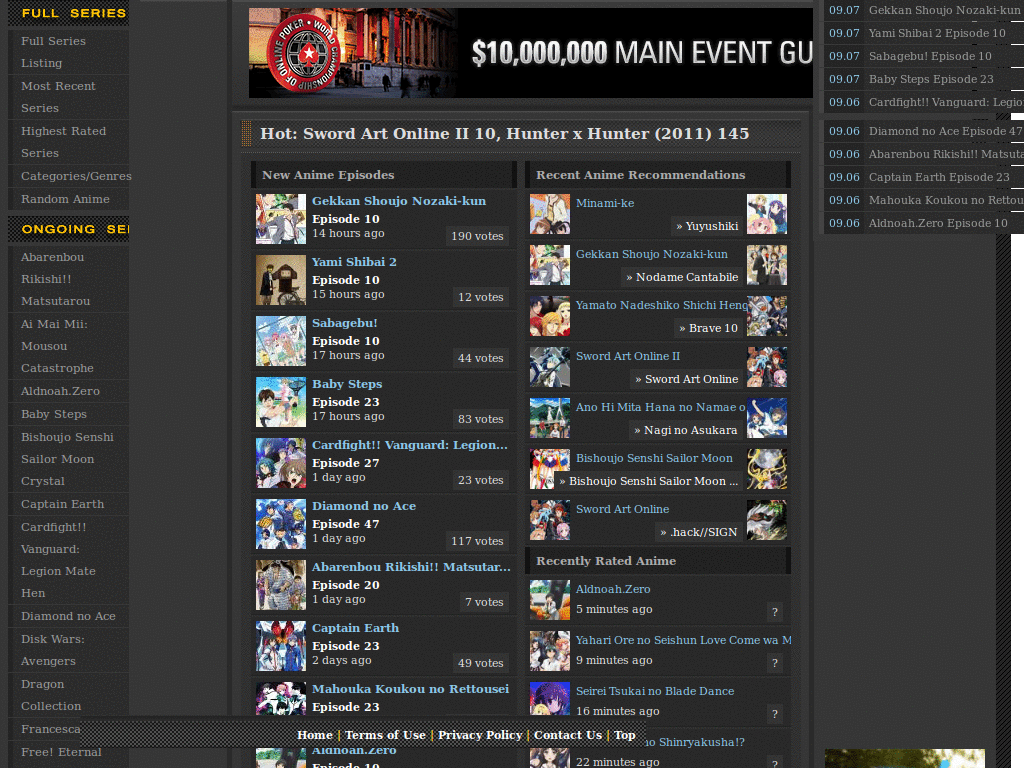Click Nagi no Asukara thumbnail image

click(x=767, y=418)
